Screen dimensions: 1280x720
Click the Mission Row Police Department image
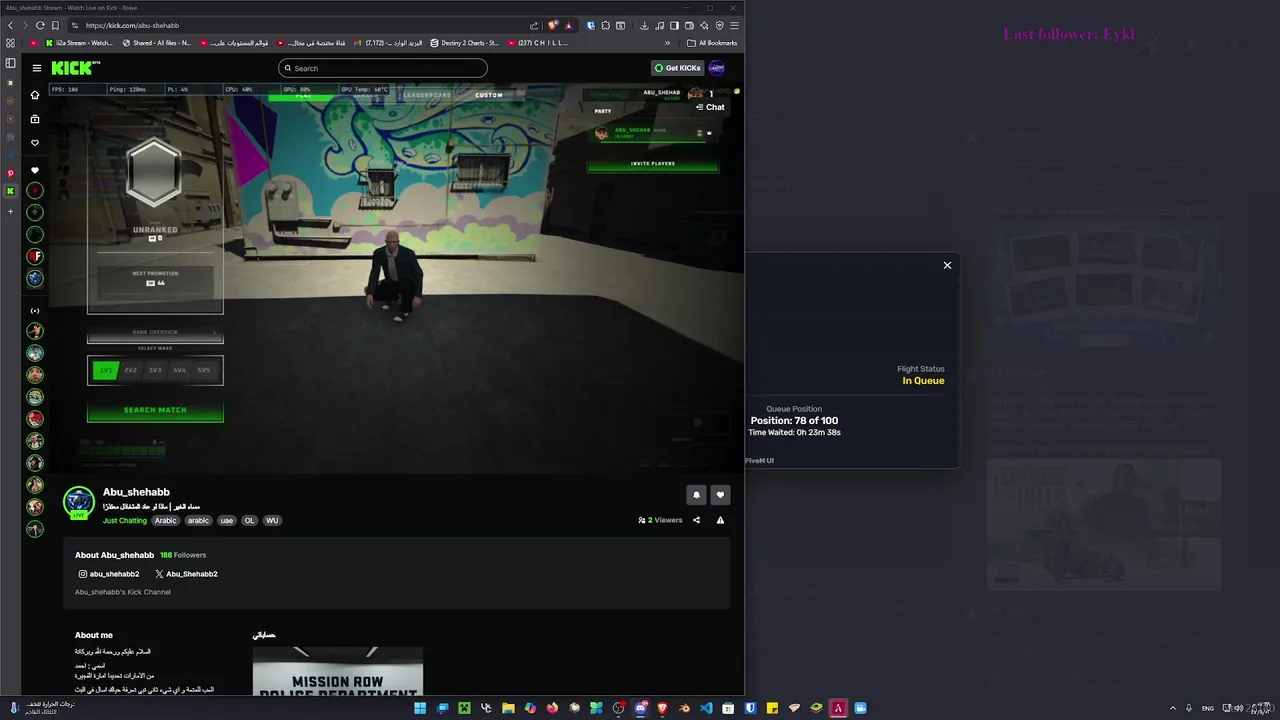(x=338, y=671)
